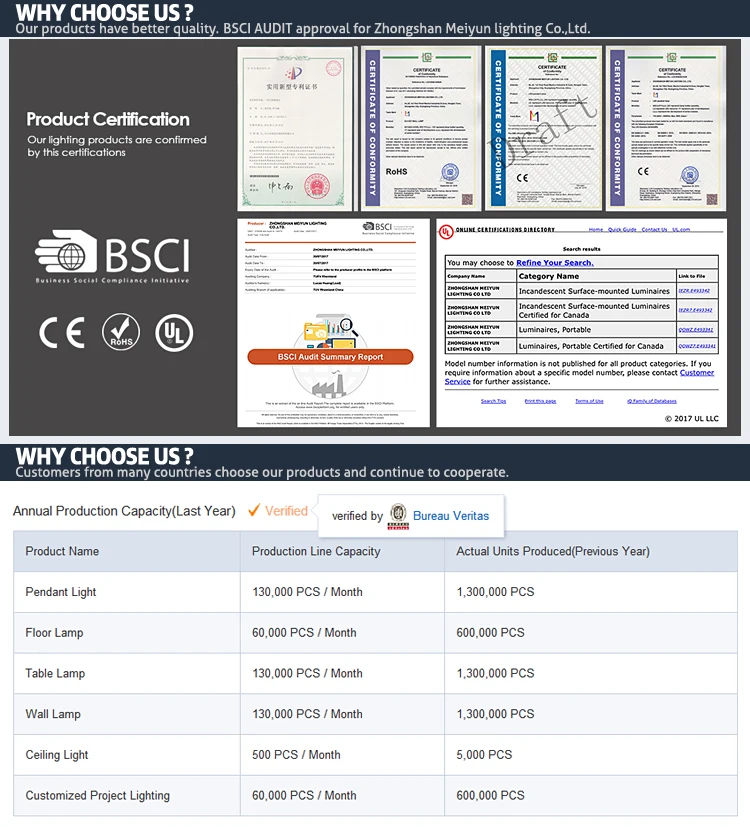This screenshot has width=750, height=827.
Task: Select the Wall Lamp row name
Action: [53, 714]
